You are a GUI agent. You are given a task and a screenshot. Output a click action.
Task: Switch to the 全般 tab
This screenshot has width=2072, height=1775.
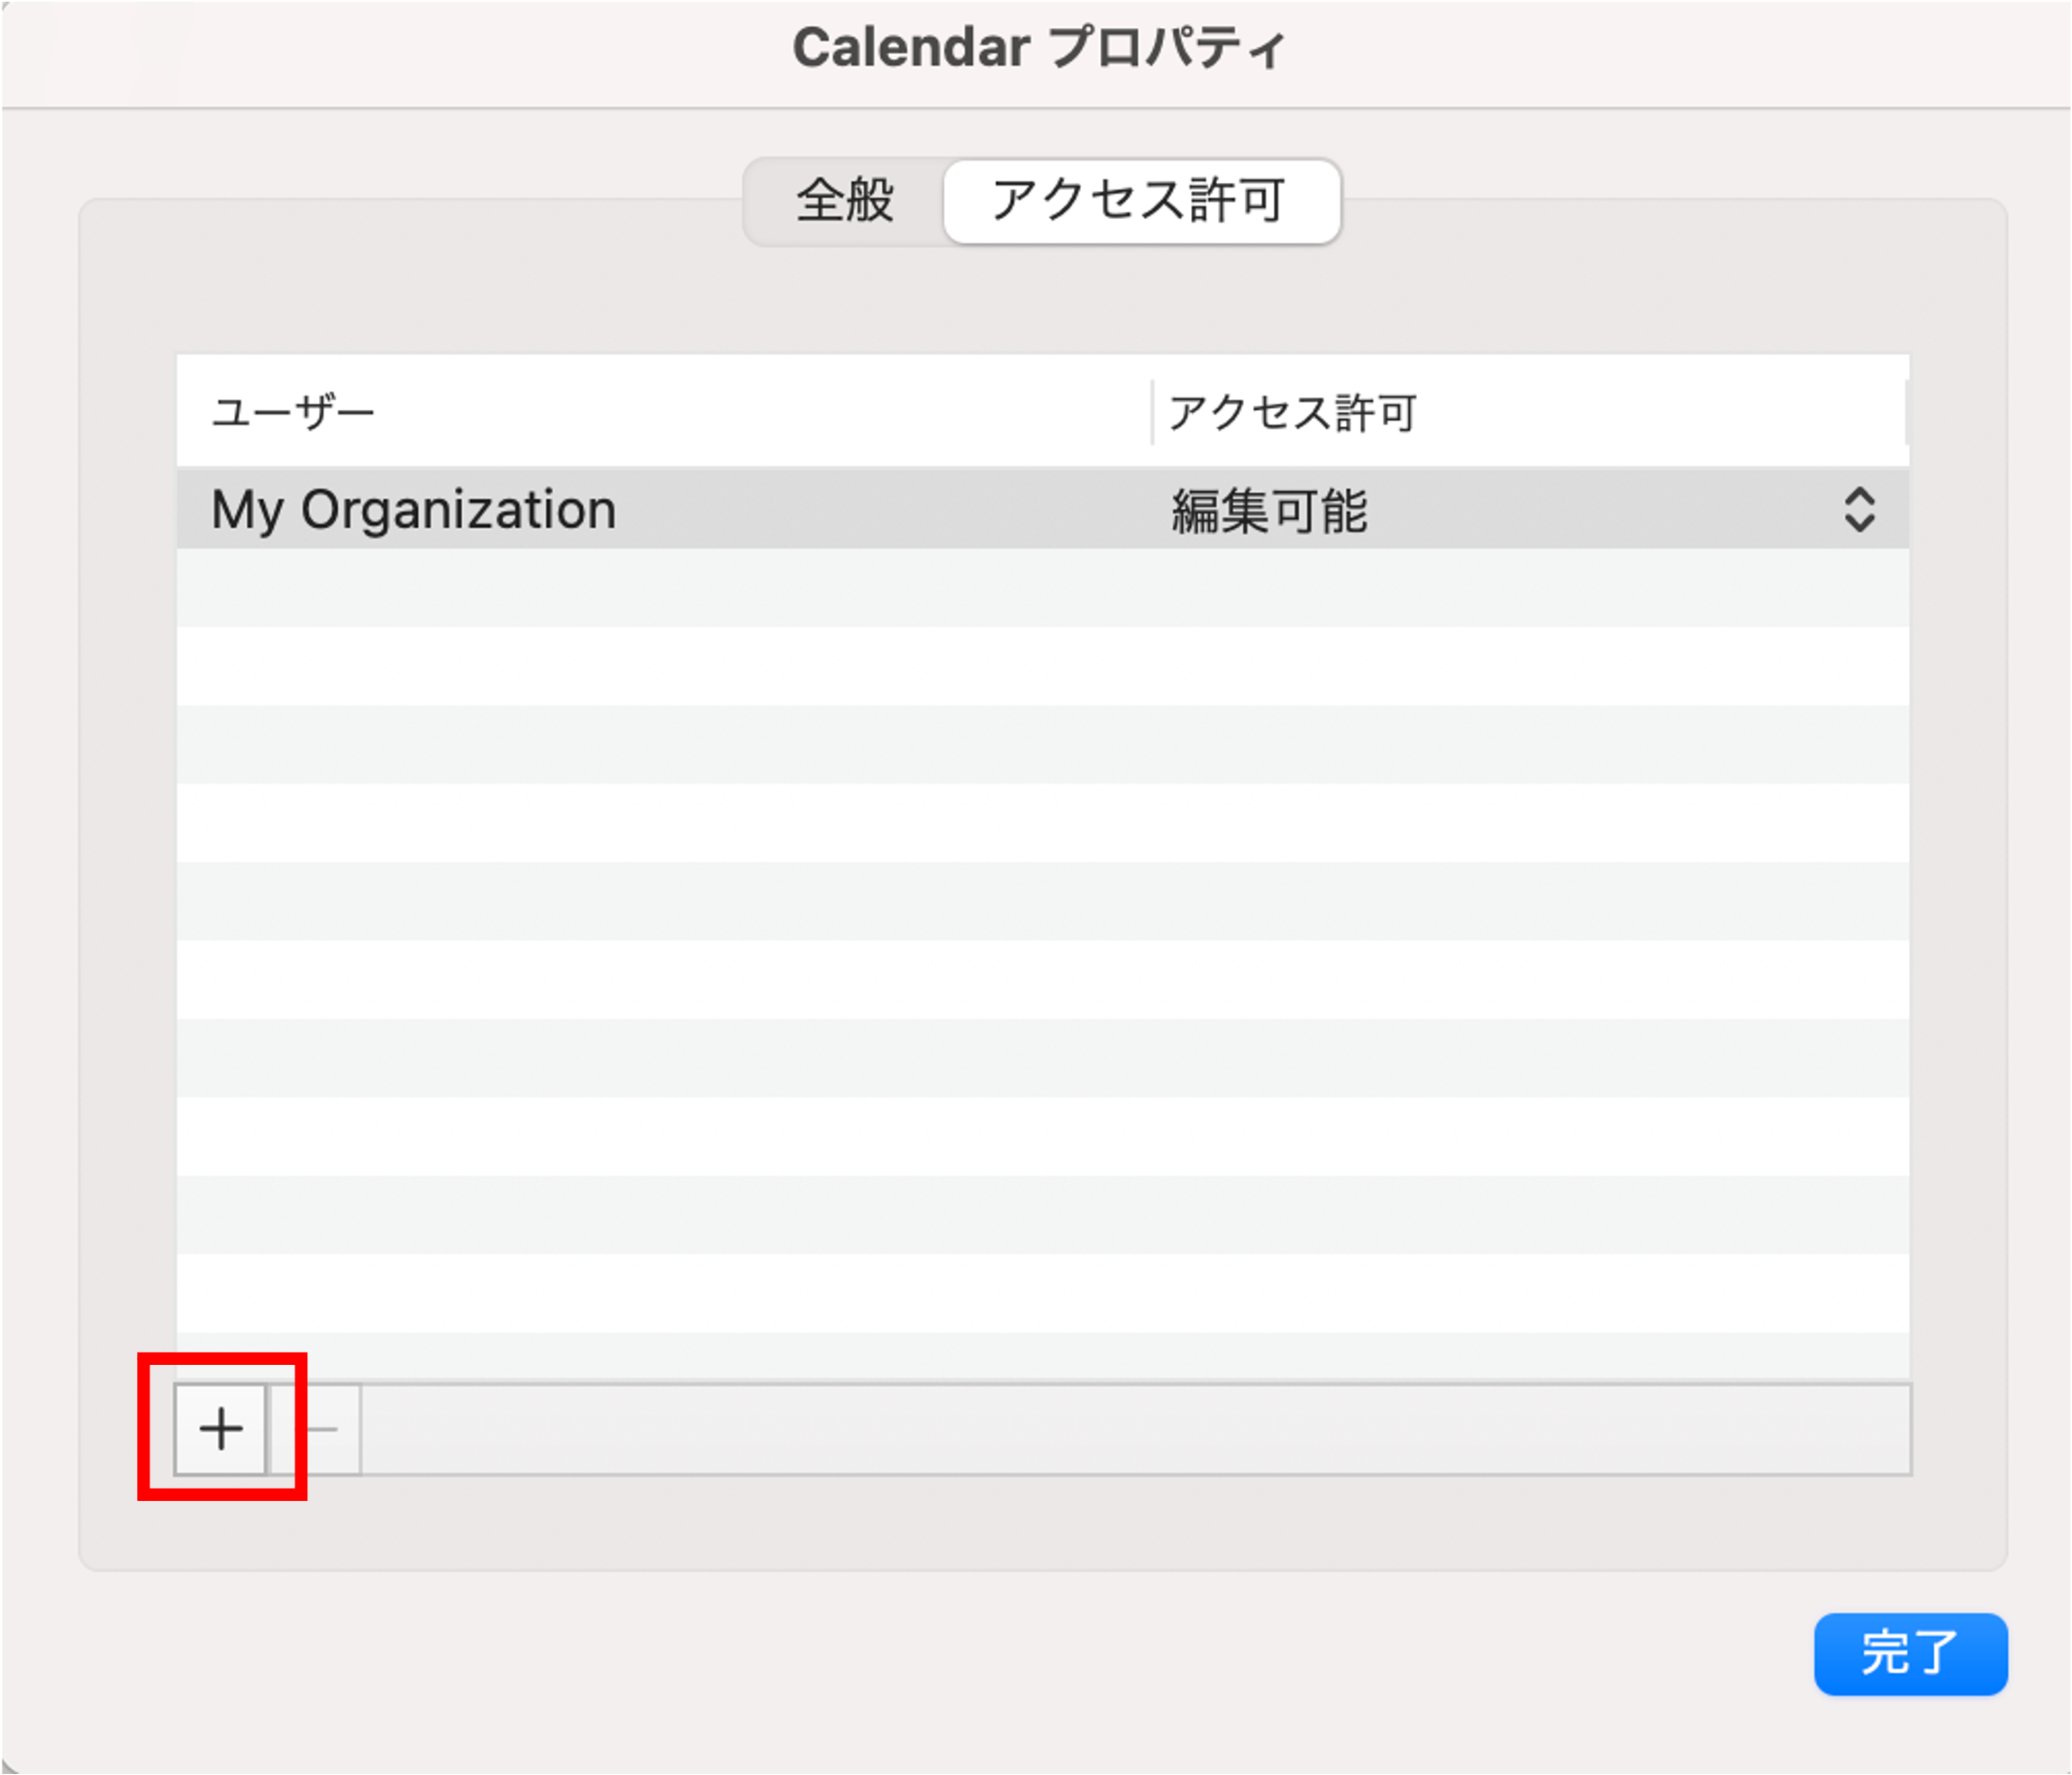click(x=845, y=201)
